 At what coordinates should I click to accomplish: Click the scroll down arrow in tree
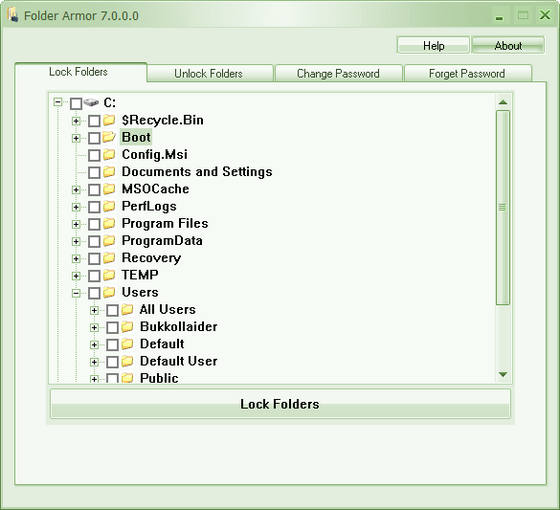[x=503, y=374]
